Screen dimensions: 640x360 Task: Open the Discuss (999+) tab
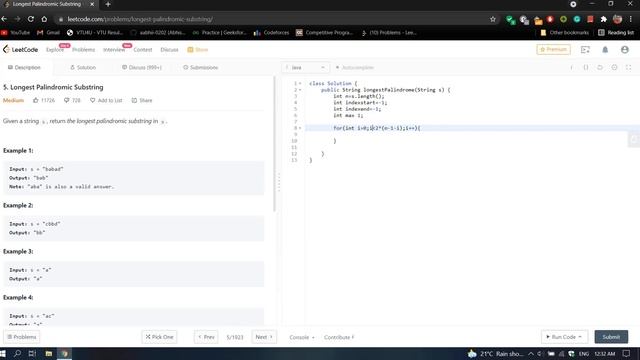142,67
